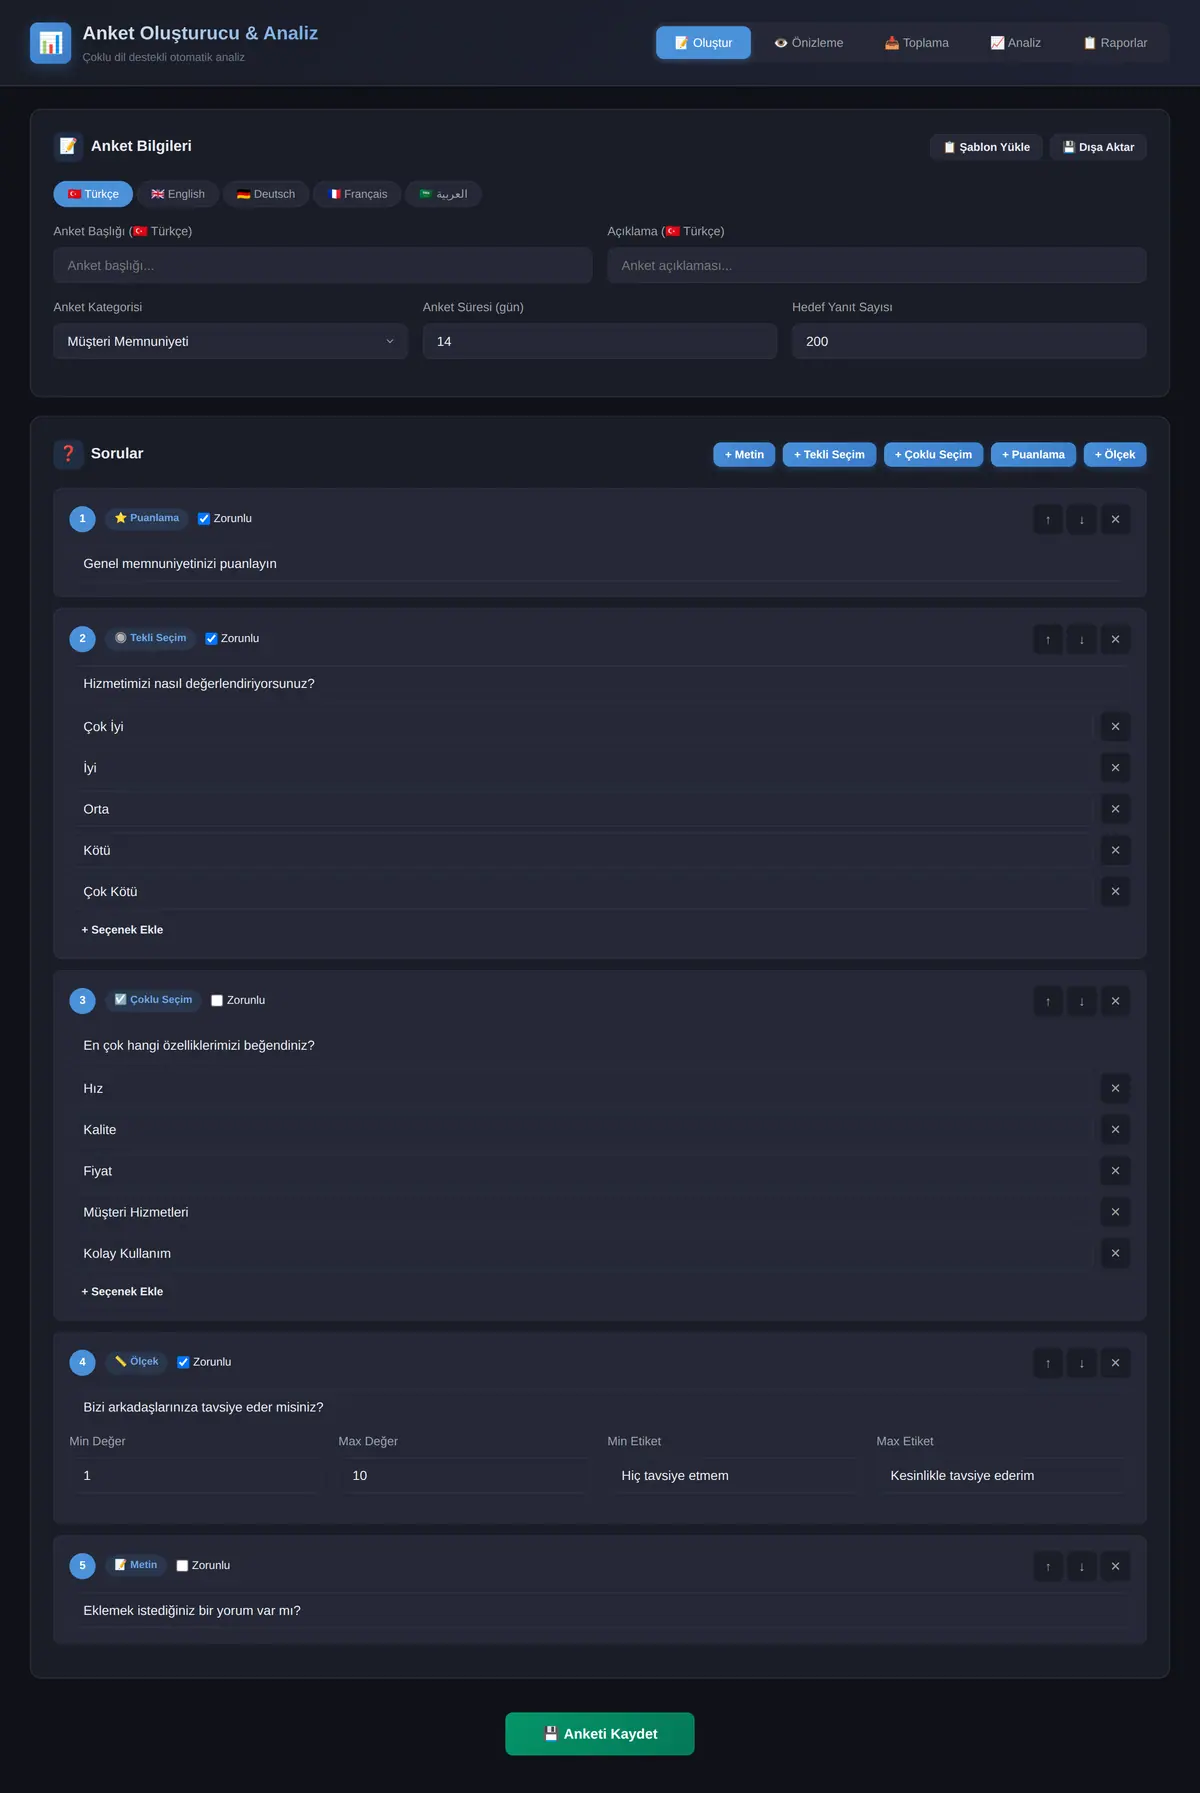
Task: Switch language to English
Action: pyautogui.click(x=178, y=194)
